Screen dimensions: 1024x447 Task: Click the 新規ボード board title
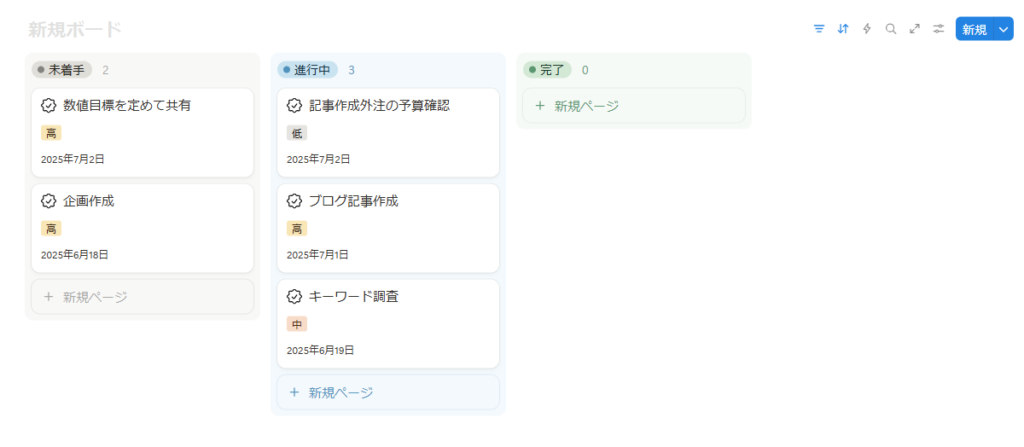click(75, 30)
